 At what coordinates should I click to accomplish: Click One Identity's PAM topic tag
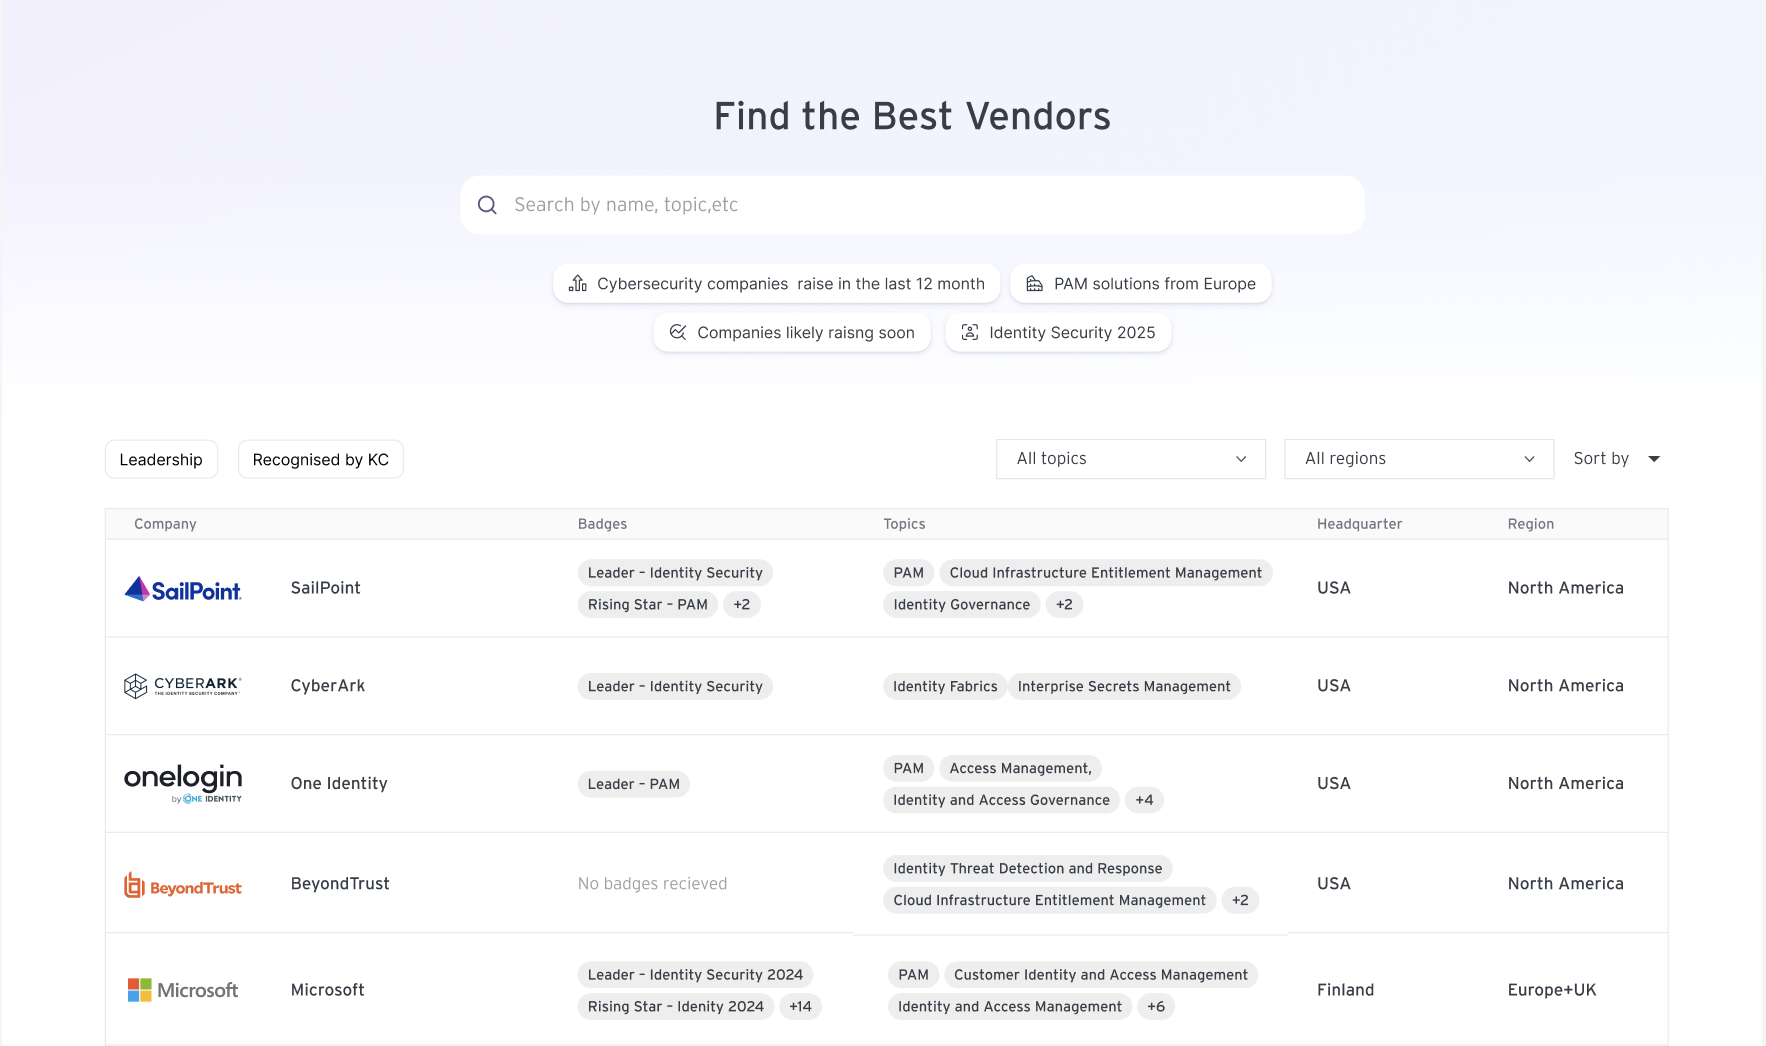[908, 769]
